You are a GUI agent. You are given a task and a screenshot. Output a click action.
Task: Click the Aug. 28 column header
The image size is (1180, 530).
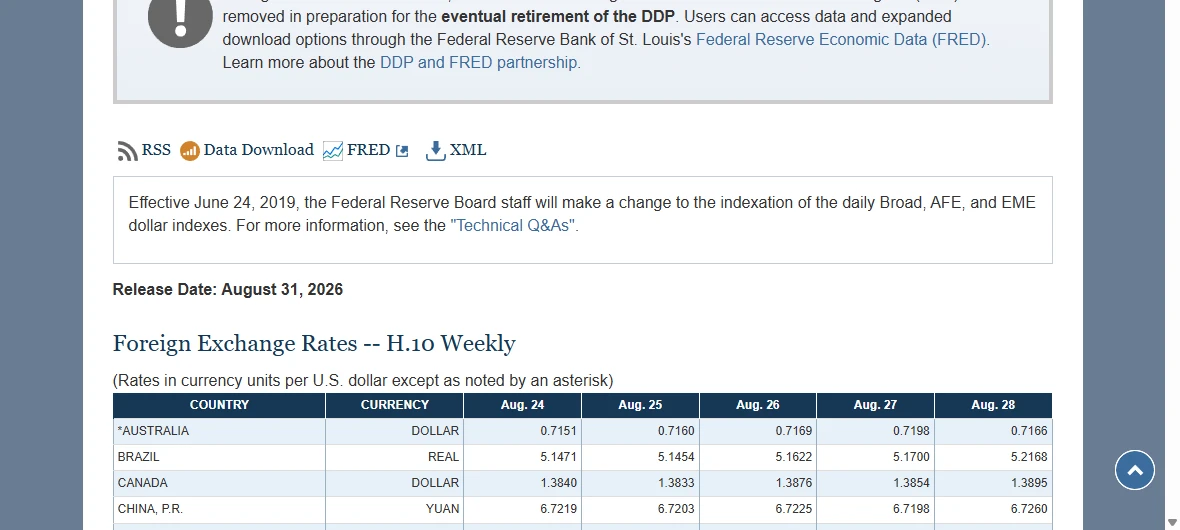[993, 405]
